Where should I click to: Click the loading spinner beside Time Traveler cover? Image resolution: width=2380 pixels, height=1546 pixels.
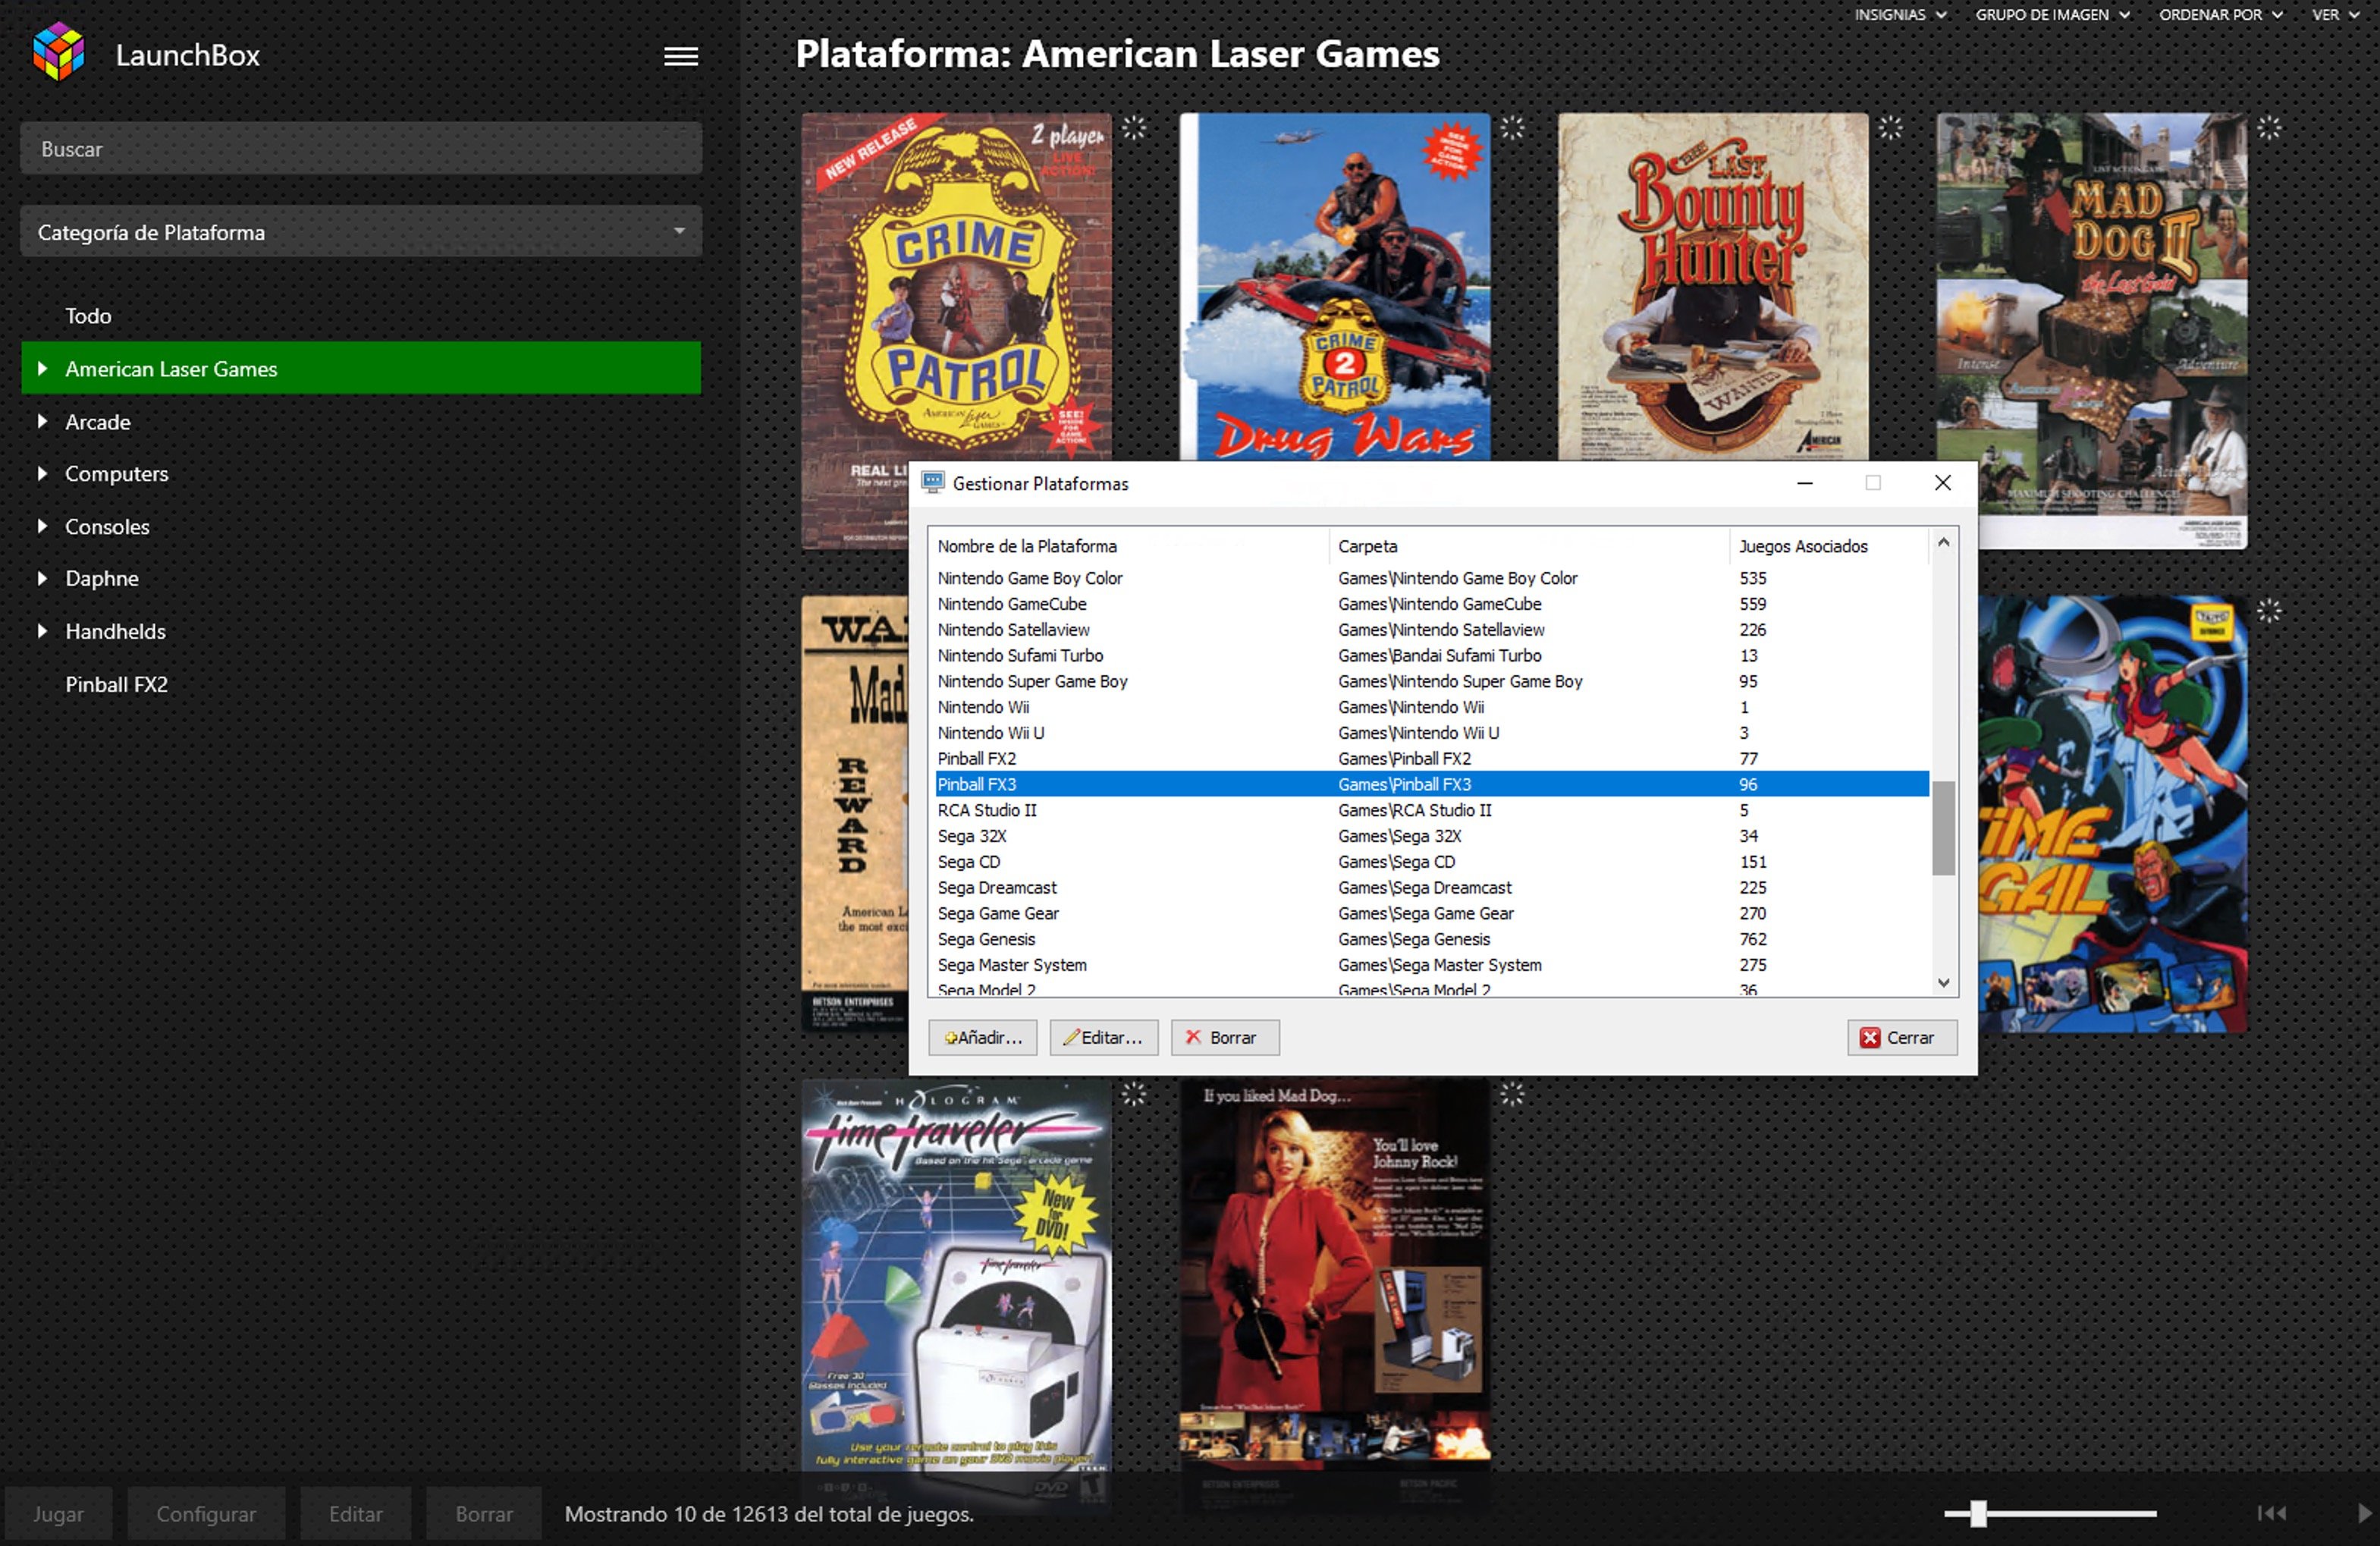click(1133, 1093)
